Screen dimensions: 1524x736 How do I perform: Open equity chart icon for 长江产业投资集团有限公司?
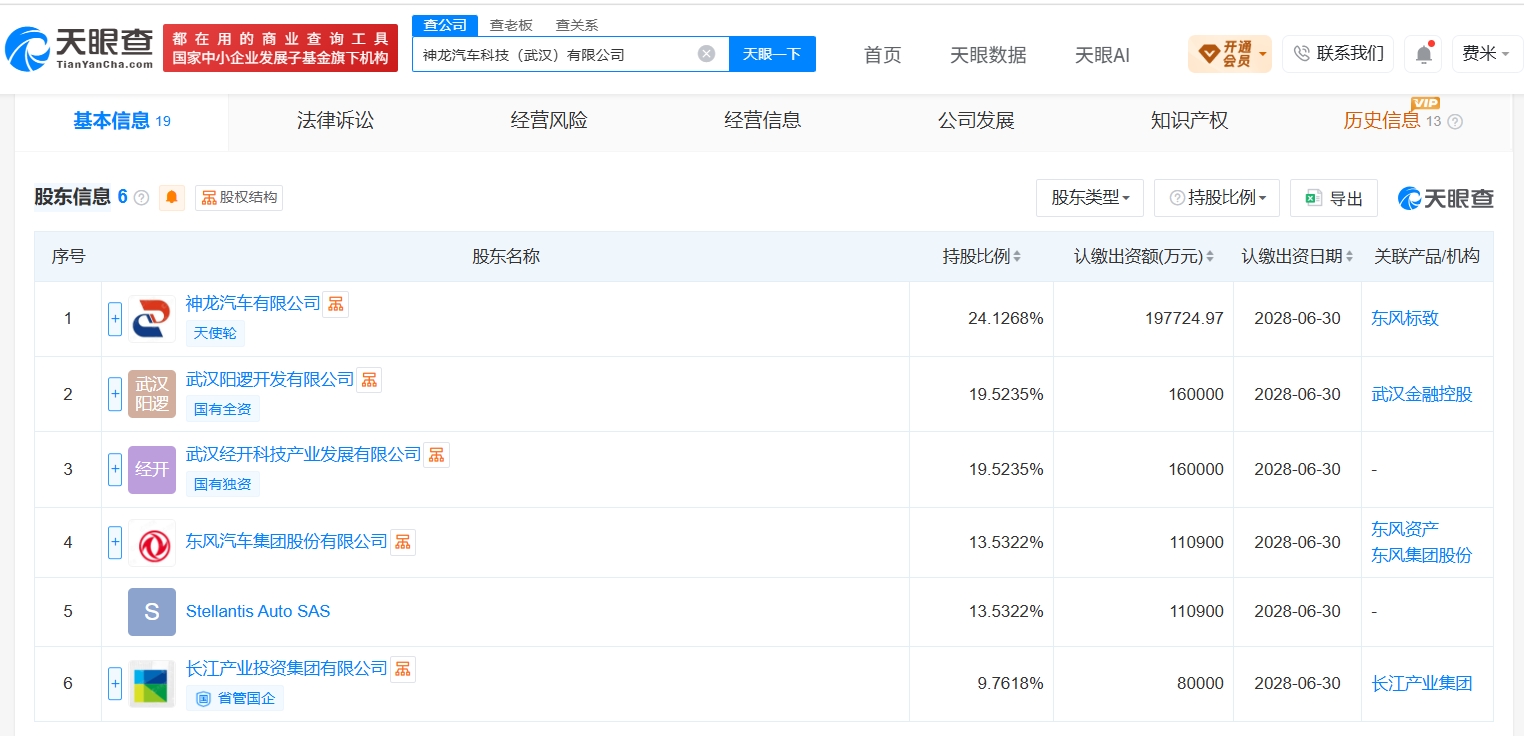pyautogui.click(x=402, y=669)
